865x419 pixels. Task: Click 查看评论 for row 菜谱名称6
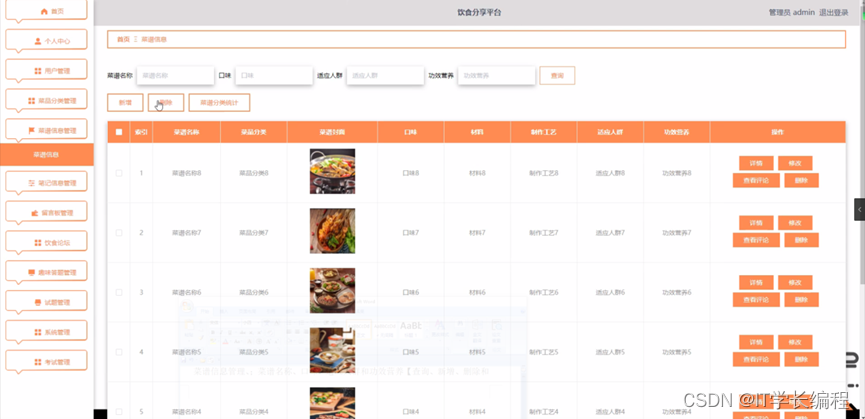[756, 299]
